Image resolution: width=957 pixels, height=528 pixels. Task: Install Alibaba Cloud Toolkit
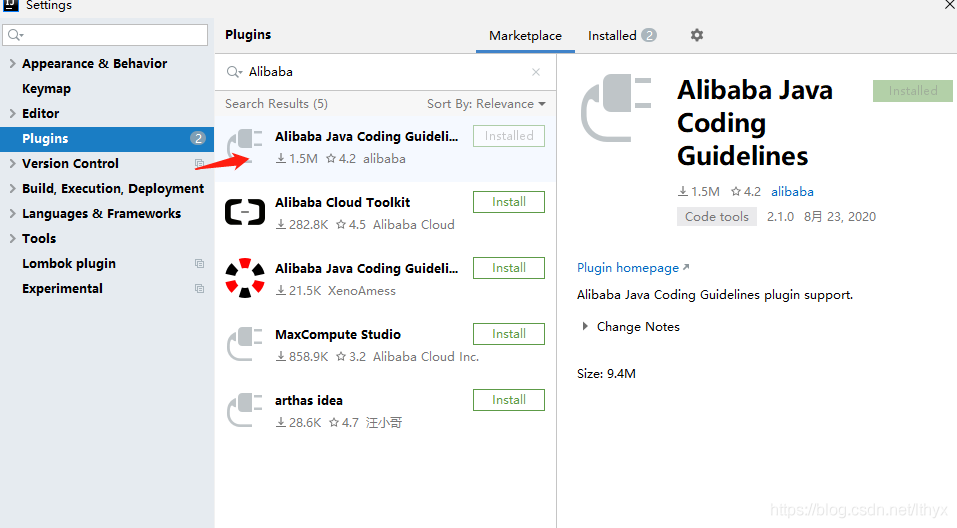pyautogui.click(x=509, y=202)
